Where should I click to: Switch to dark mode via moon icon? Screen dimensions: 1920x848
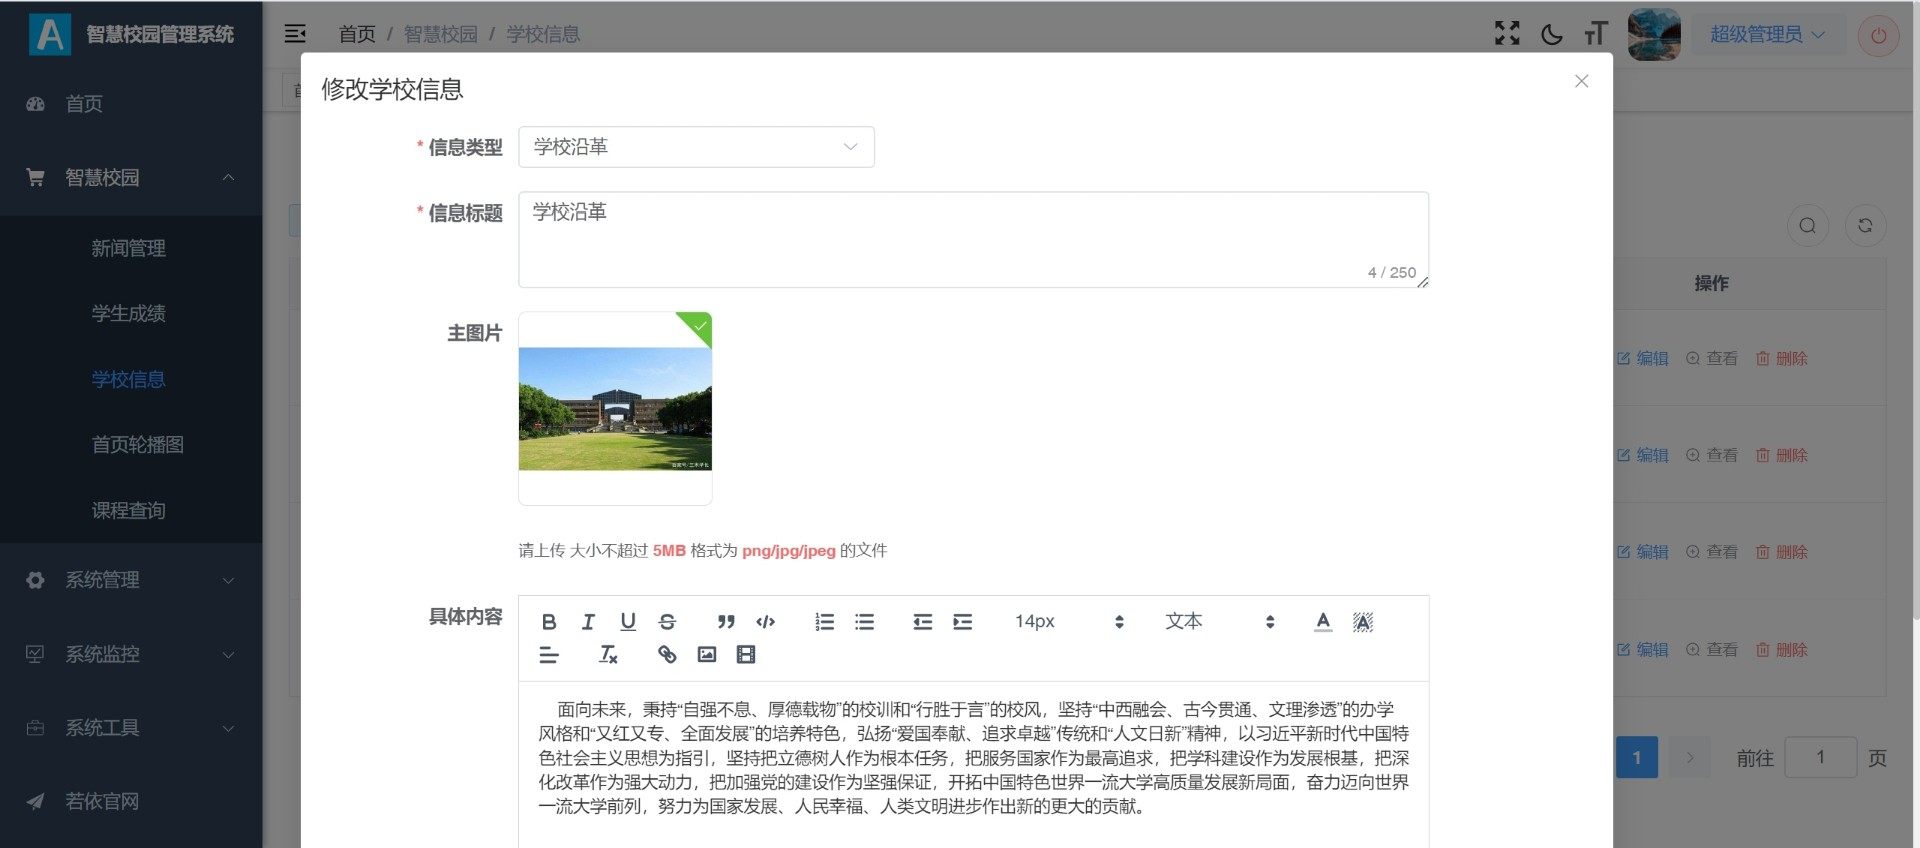1552,34
